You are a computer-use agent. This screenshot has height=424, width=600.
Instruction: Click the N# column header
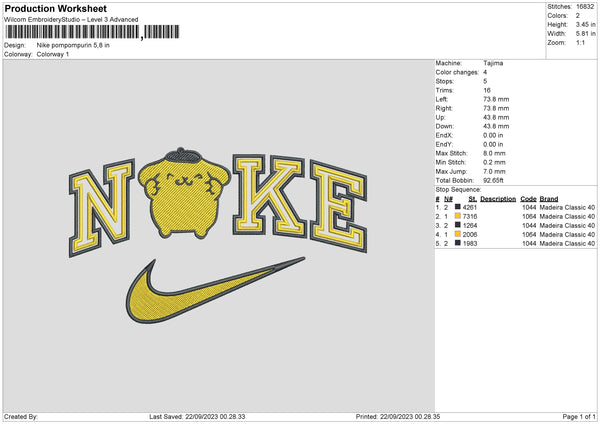448,199
